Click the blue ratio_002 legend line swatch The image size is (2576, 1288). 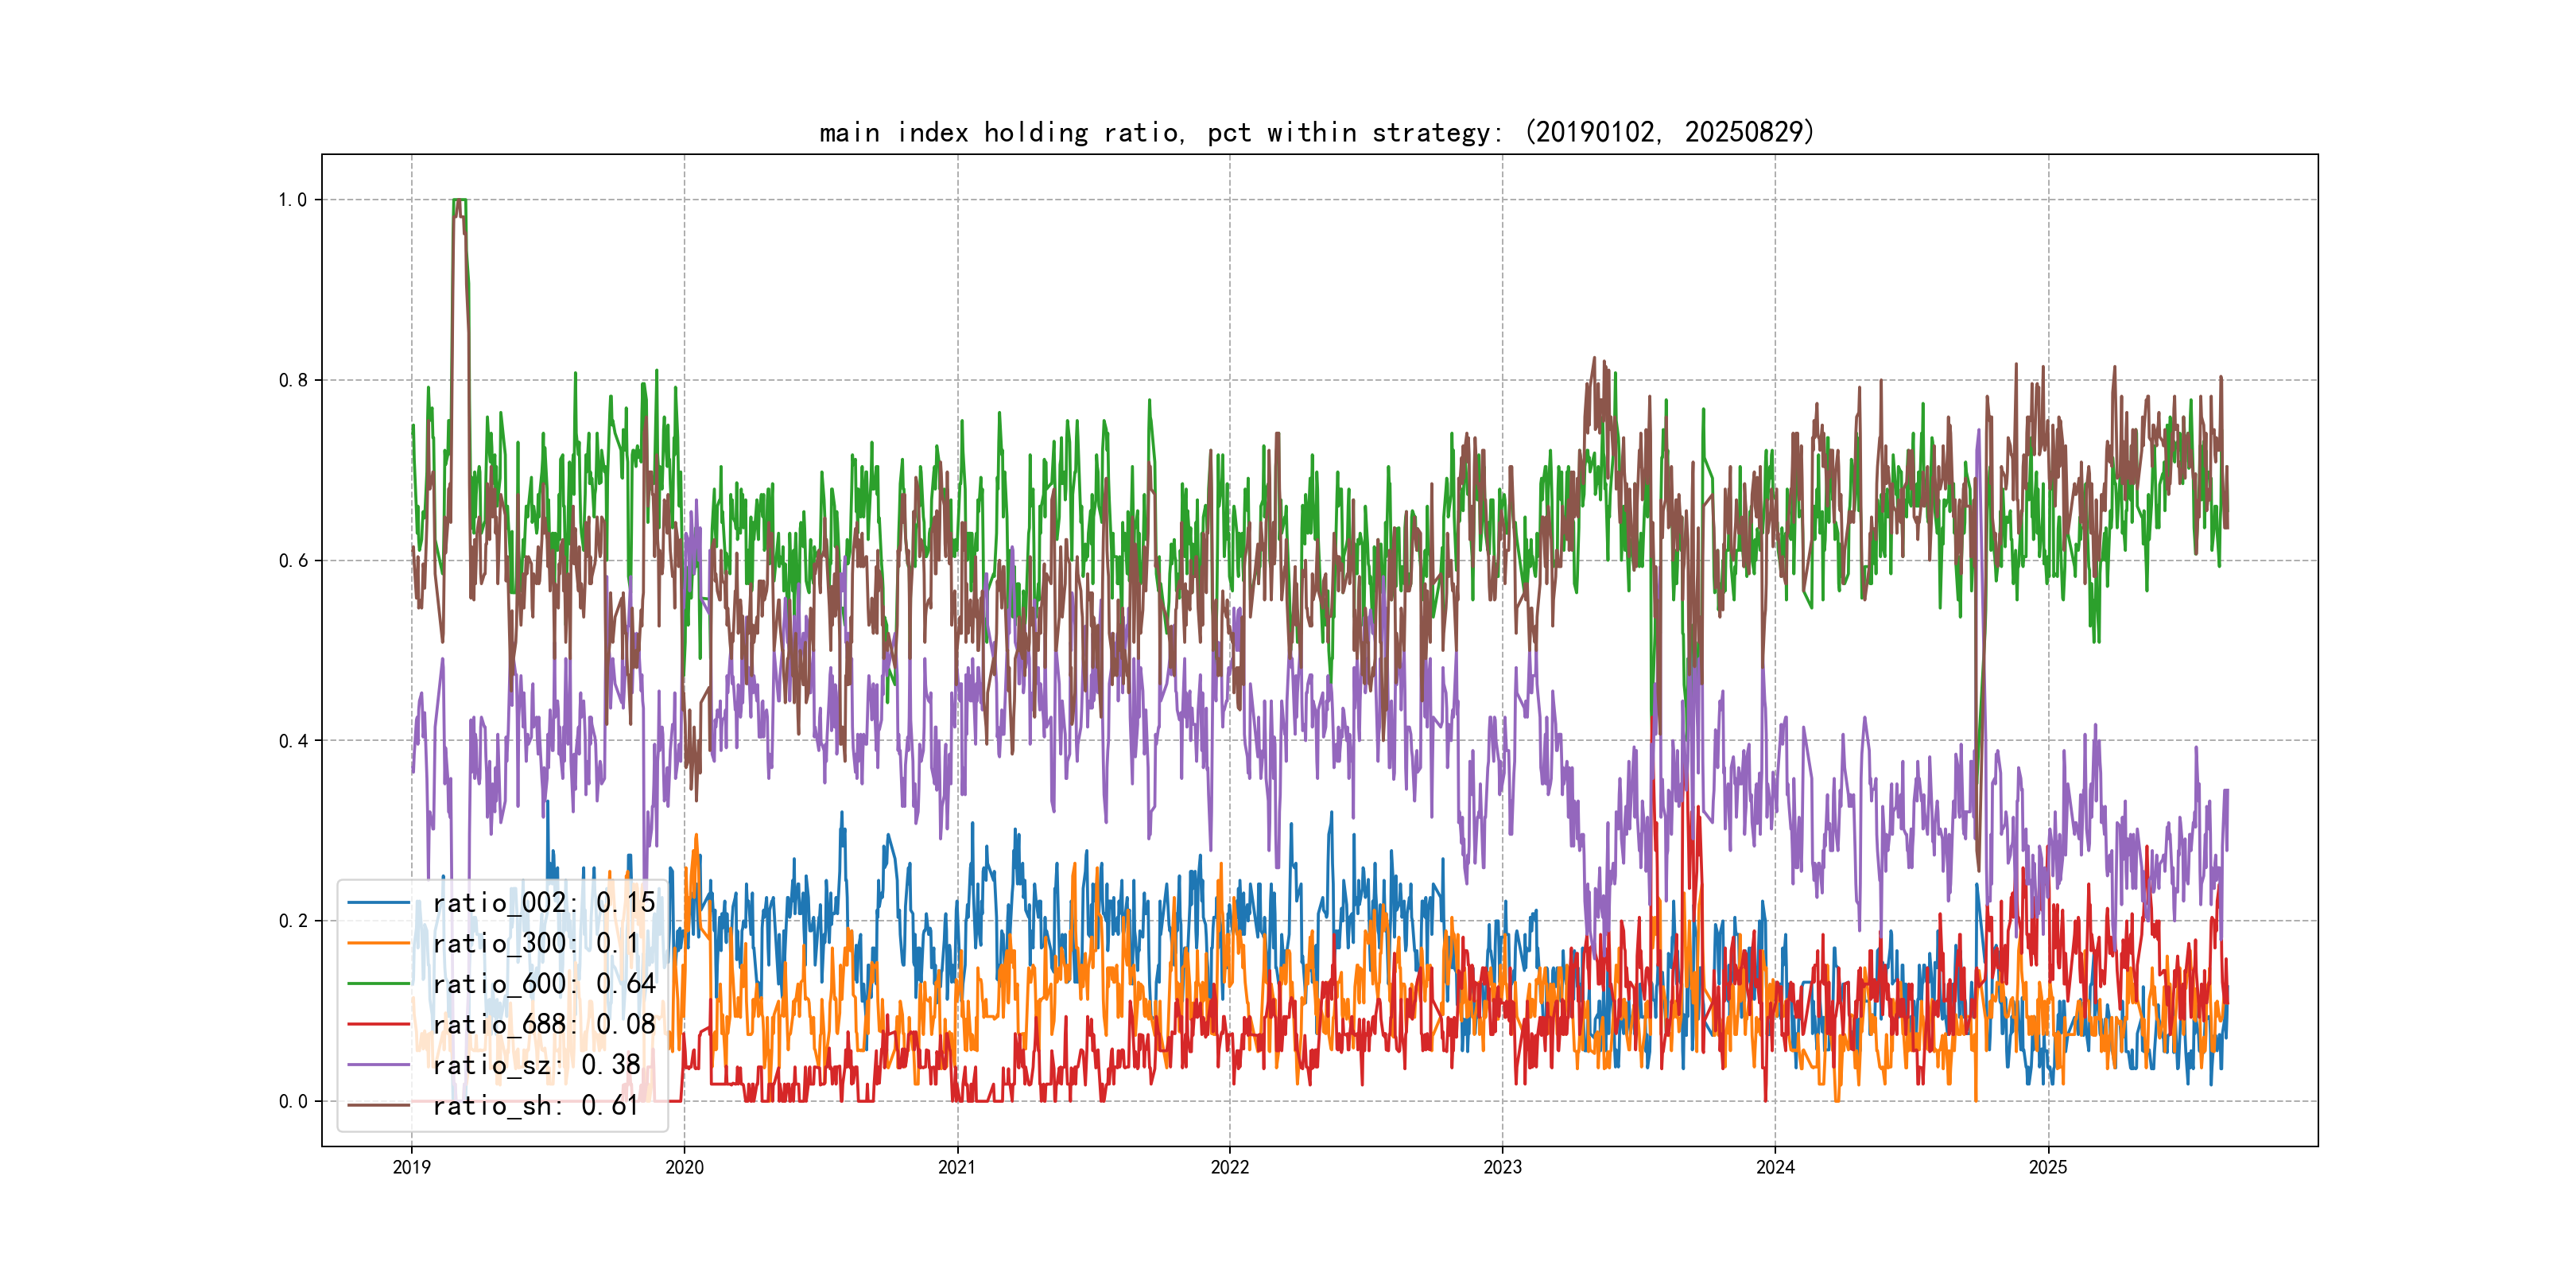point(379,903)
